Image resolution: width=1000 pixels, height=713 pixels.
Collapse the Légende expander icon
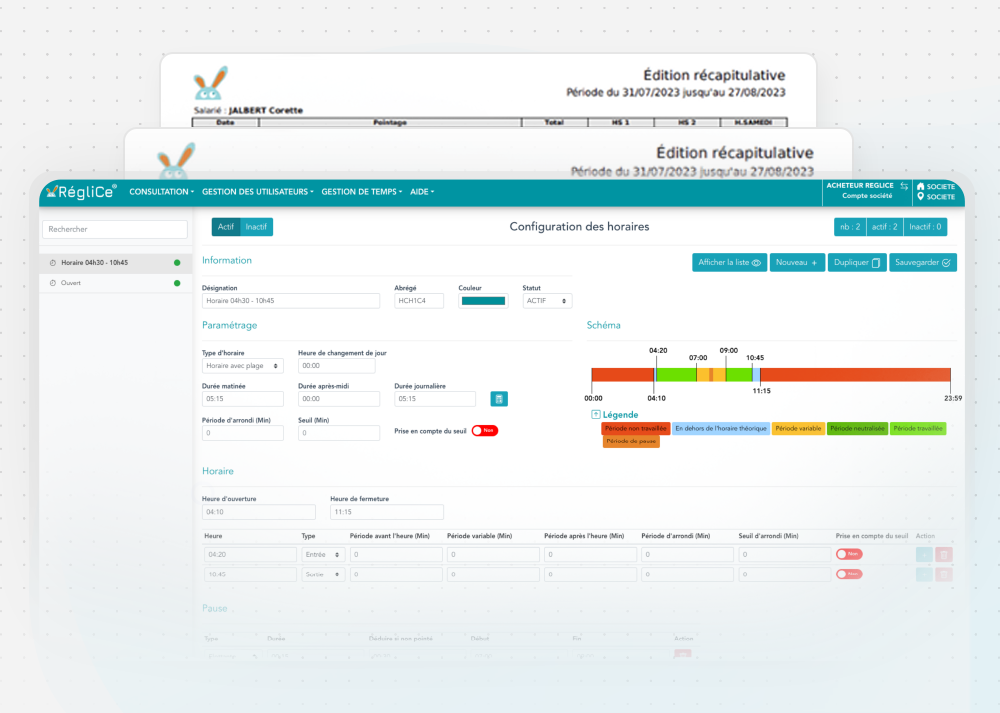[595, 415]
